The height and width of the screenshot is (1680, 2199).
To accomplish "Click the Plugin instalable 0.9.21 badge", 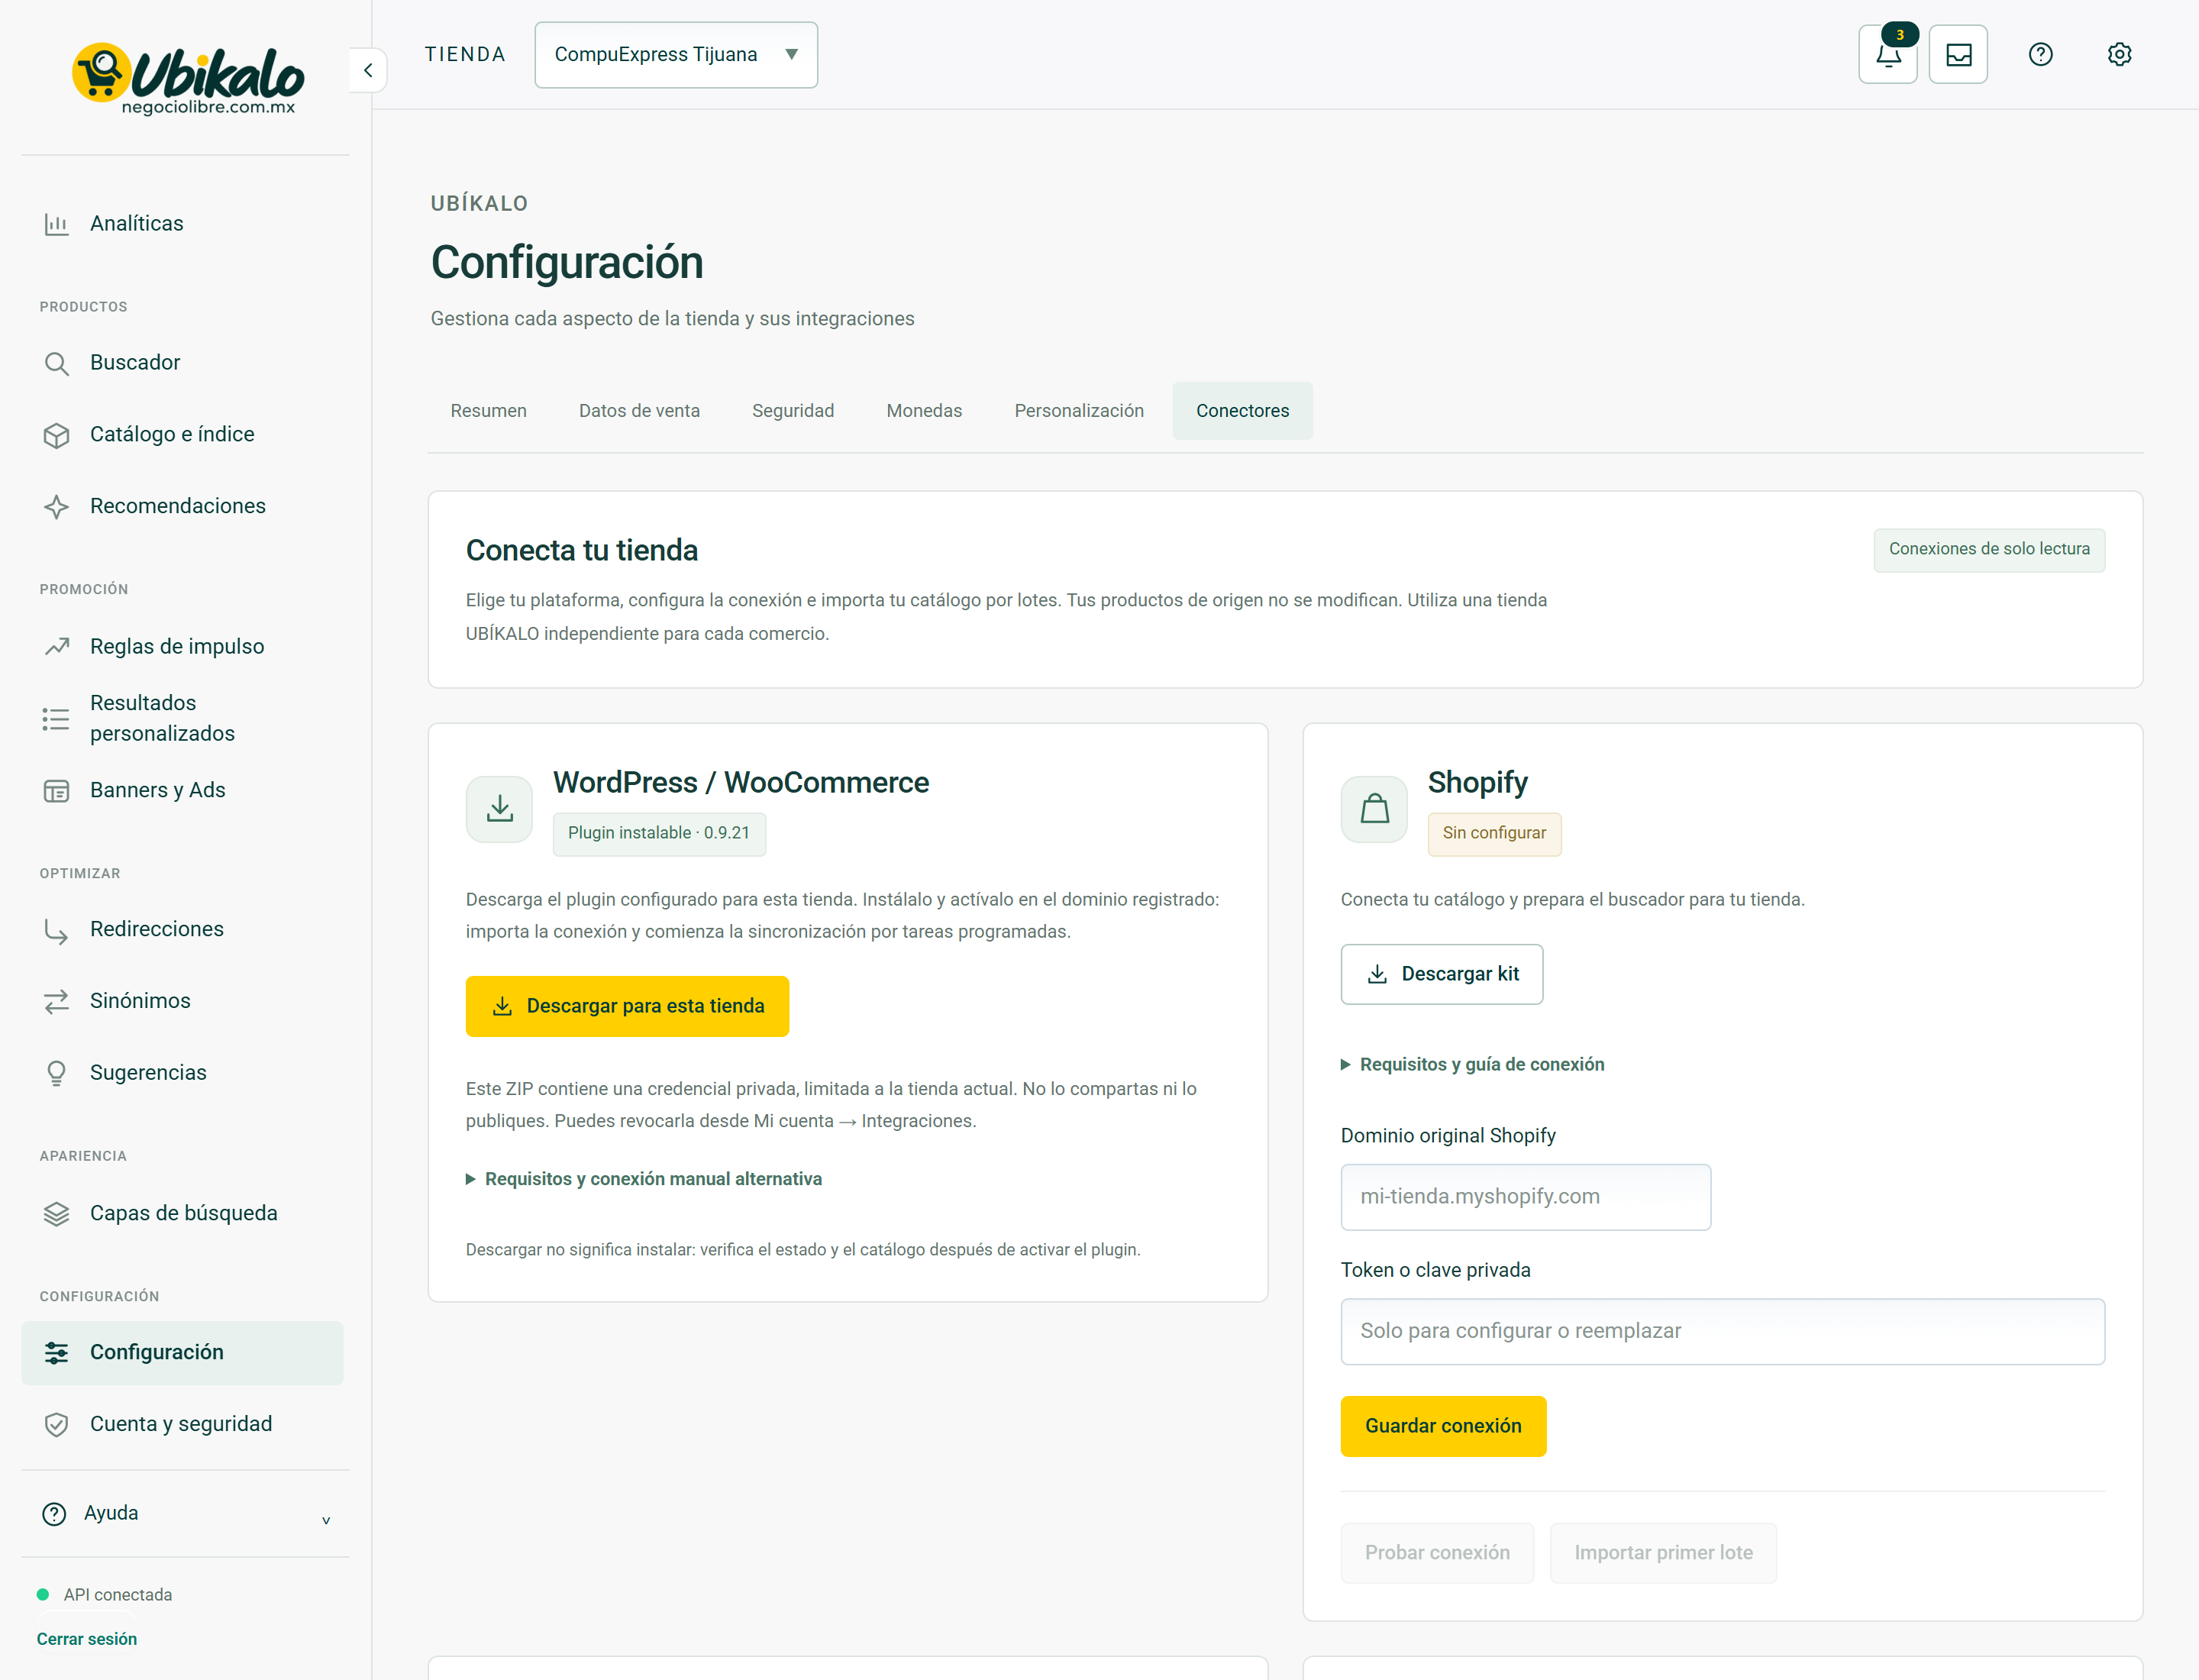I will coord(659,834).
